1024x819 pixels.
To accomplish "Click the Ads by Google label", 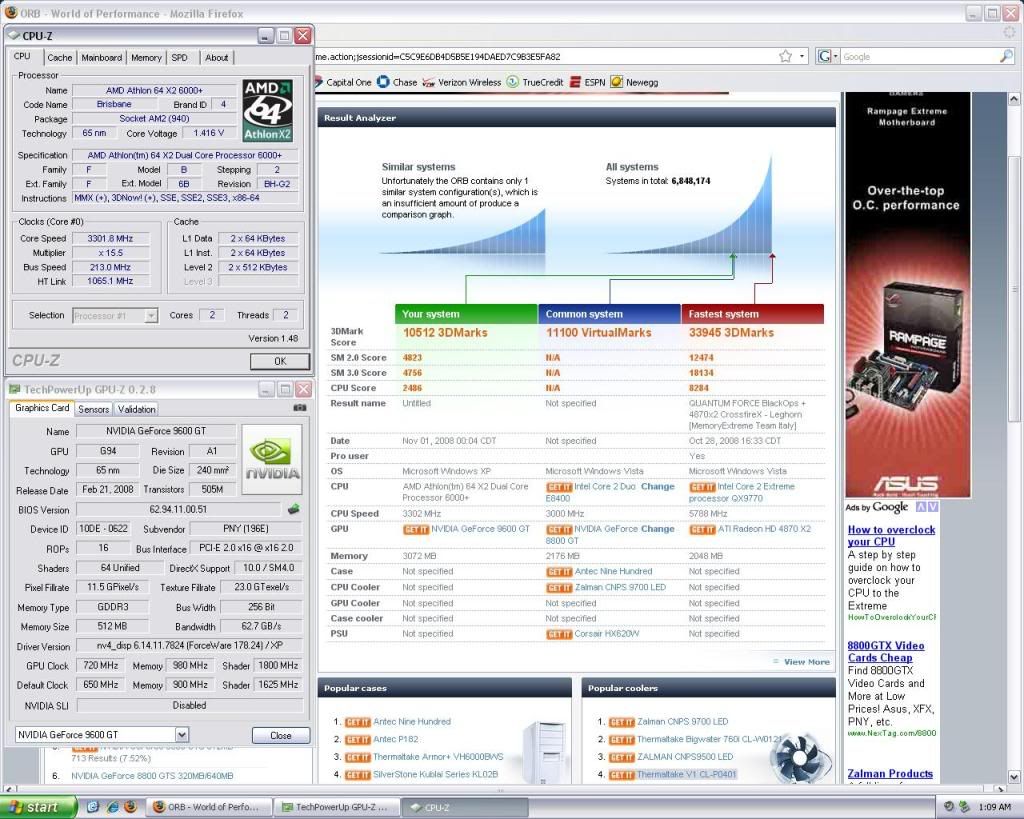I will click(876, 507).
